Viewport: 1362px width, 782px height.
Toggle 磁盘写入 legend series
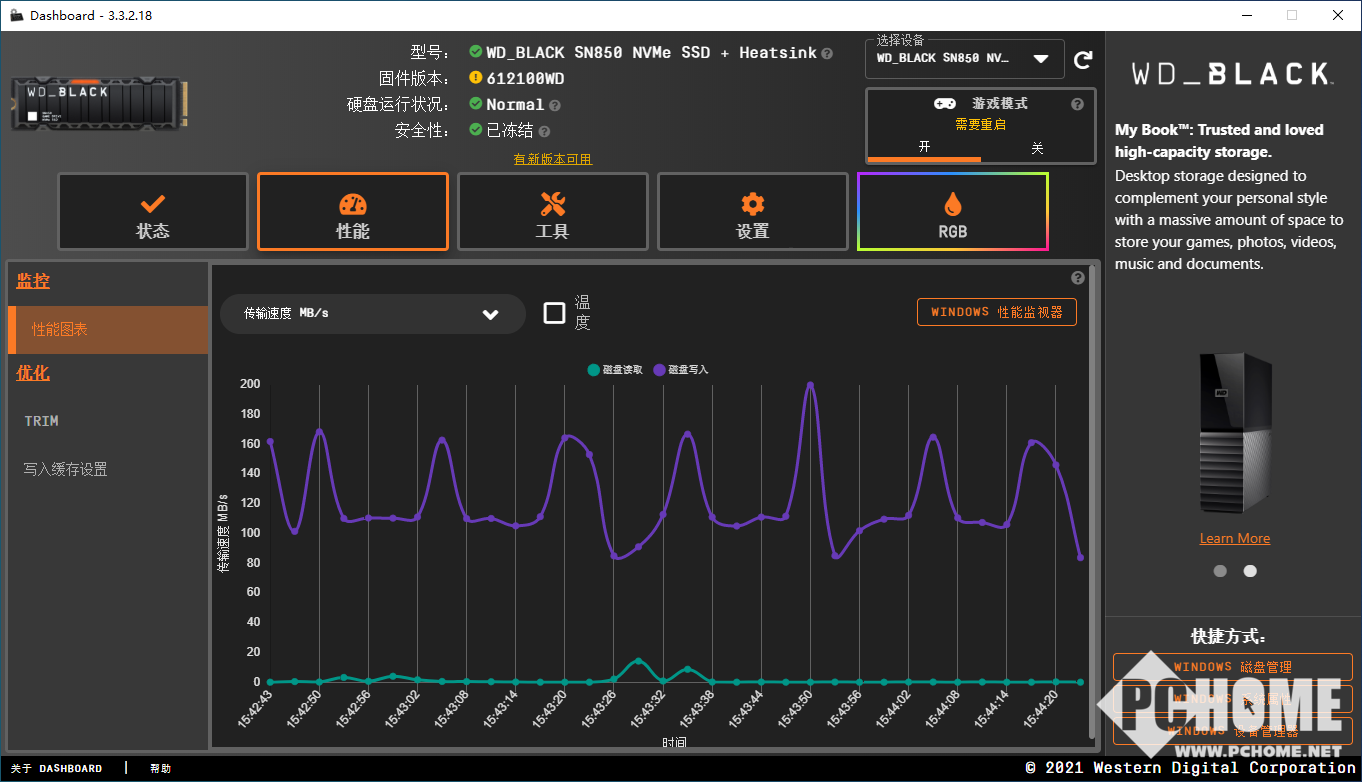(x=681, y=370)
